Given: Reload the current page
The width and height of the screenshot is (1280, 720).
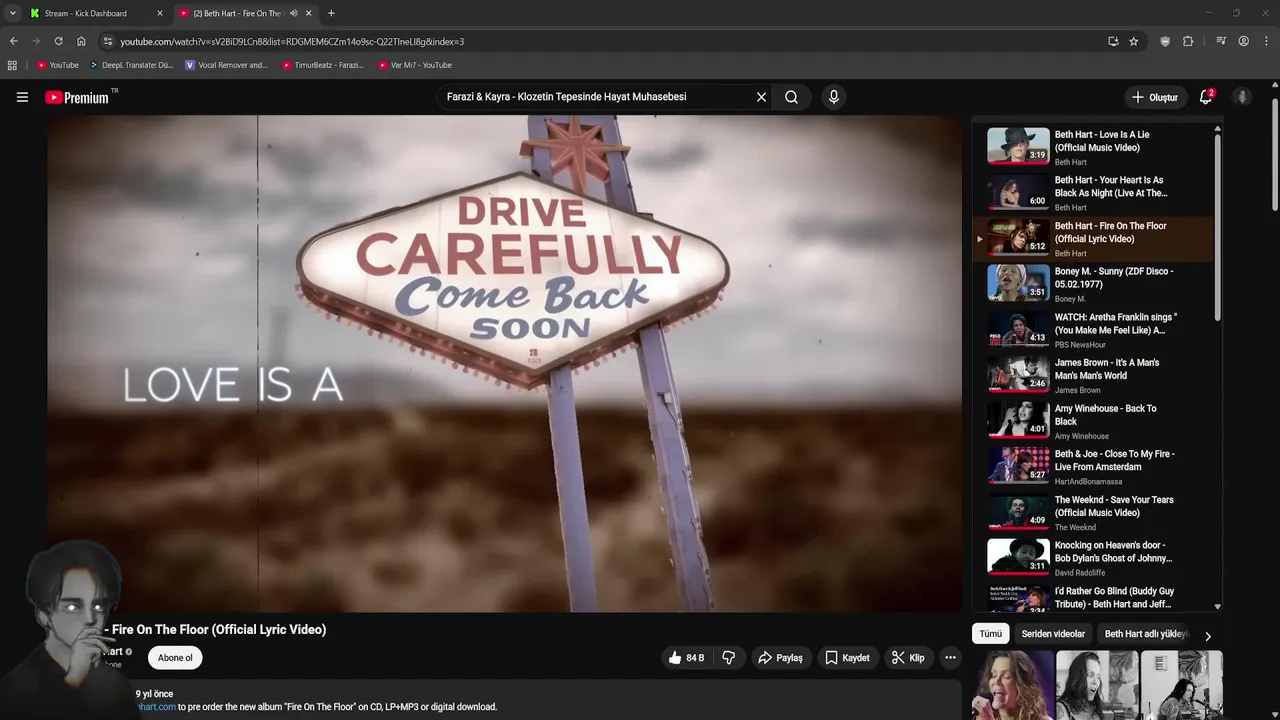Looking at the screenshot, I should [58, 41].
